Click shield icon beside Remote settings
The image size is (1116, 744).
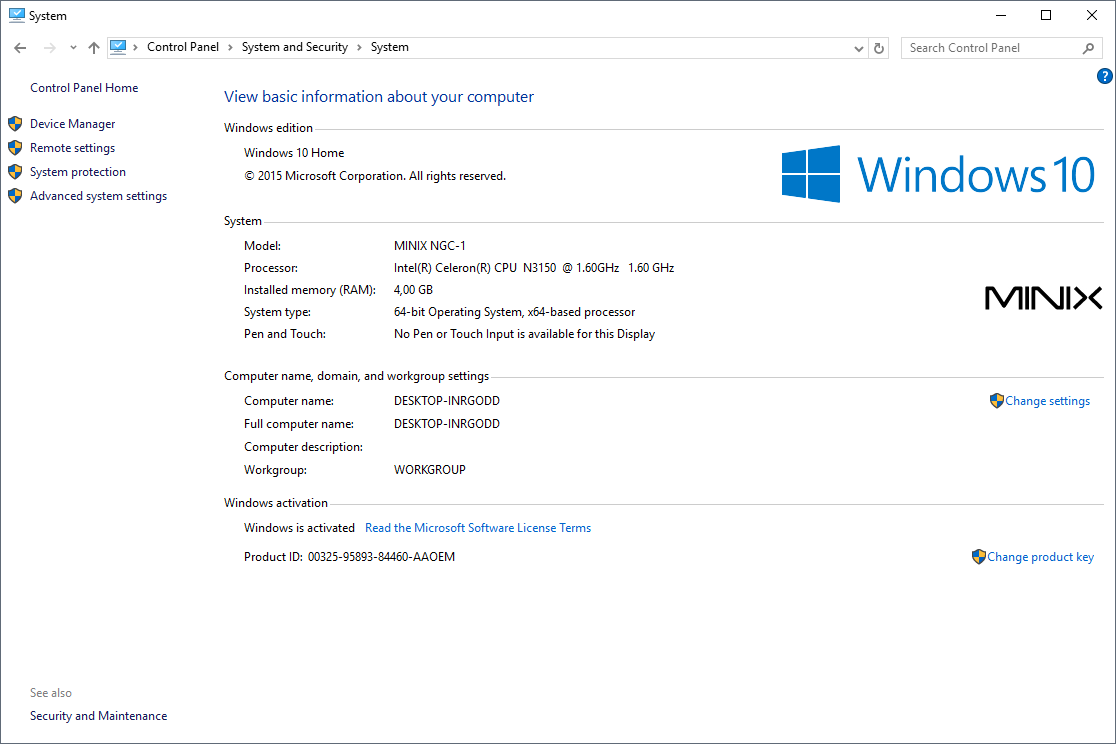pos(15,148)
